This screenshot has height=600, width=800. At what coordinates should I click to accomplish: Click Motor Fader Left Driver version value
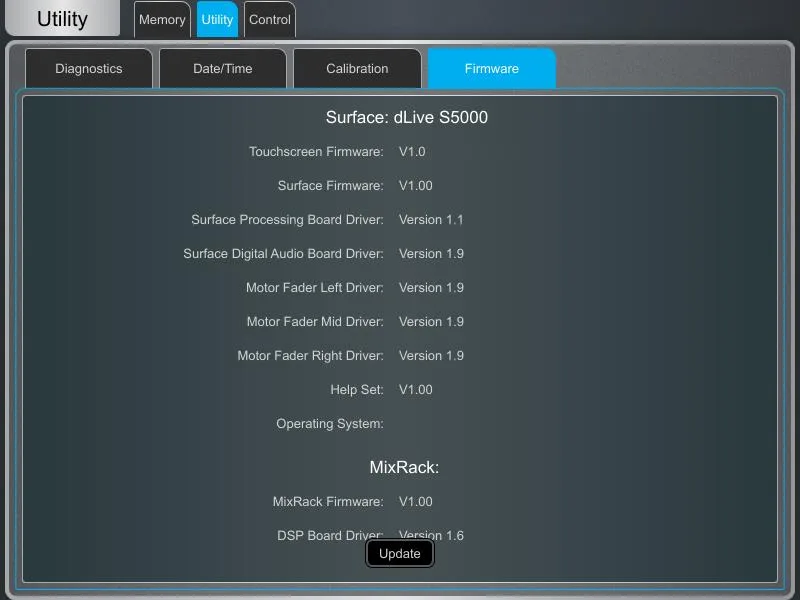tap(431, 288)
